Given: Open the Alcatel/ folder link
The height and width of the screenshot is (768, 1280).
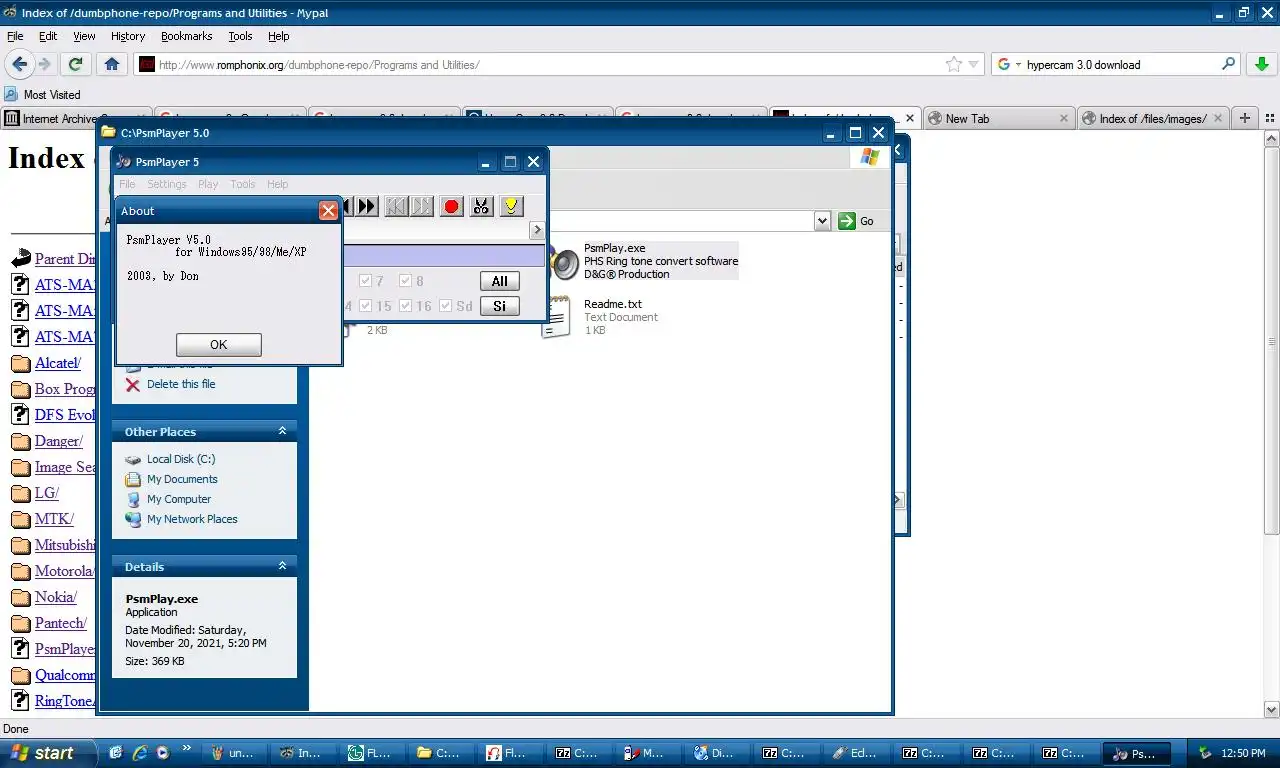Looking at the screenshot, I should coord(58,363).
